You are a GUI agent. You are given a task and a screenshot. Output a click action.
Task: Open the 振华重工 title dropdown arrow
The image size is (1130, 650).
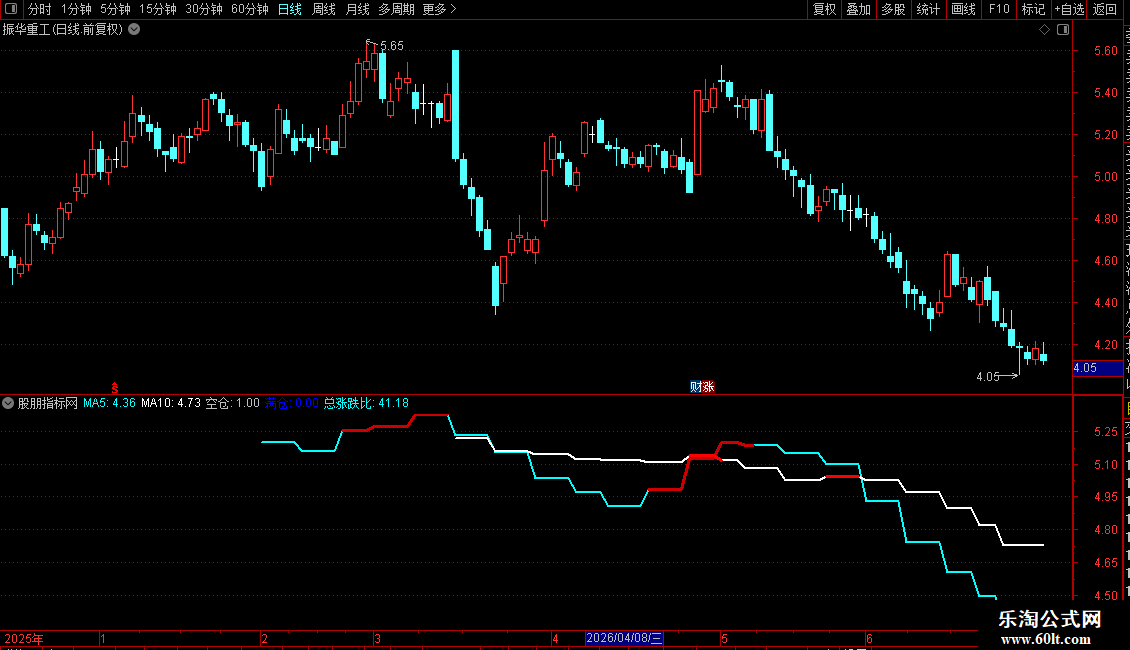coord(134,30)
